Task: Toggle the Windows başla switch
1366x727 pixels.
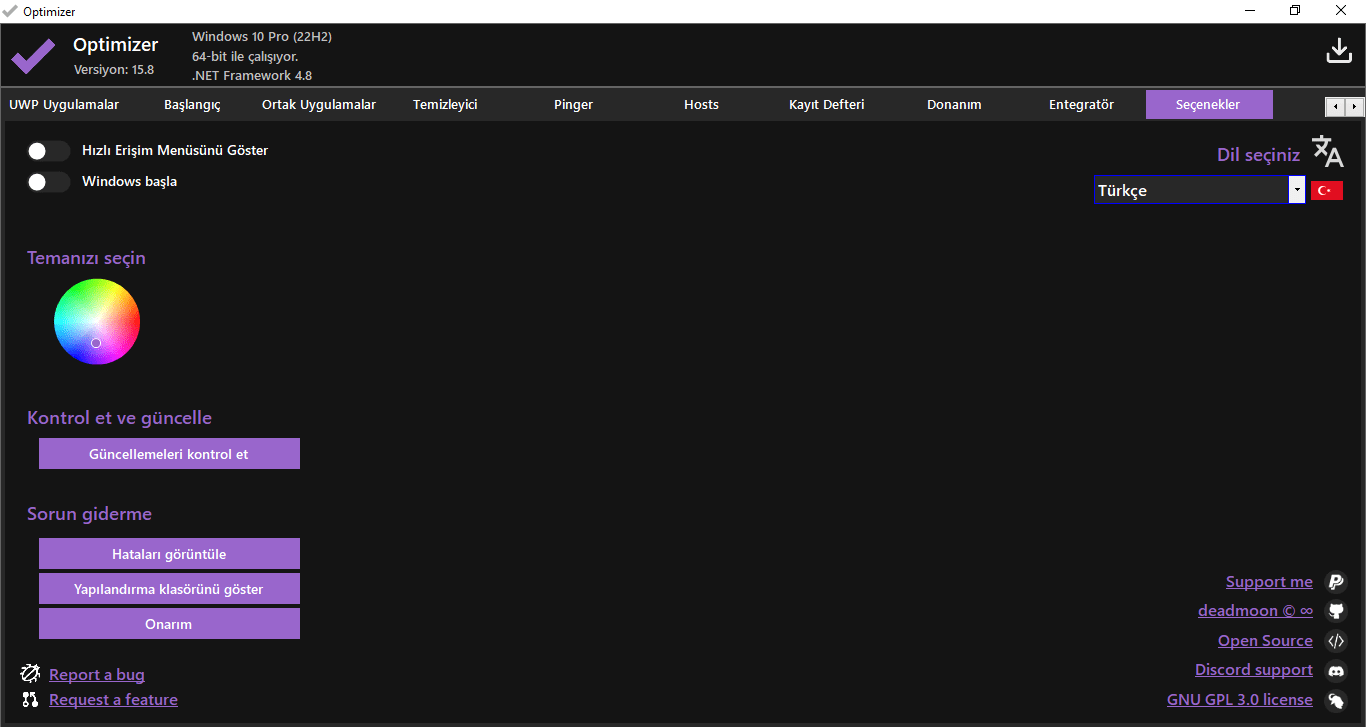Action: pos(48,182)
